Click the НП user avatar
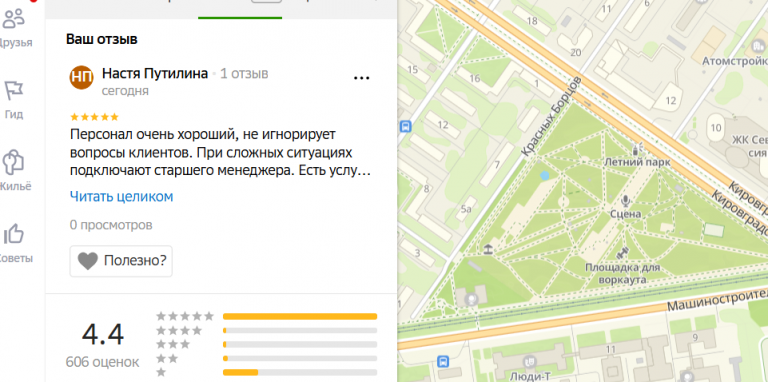Screen dimensions: 768x382 pyautogui.click(x=81, y=77)
